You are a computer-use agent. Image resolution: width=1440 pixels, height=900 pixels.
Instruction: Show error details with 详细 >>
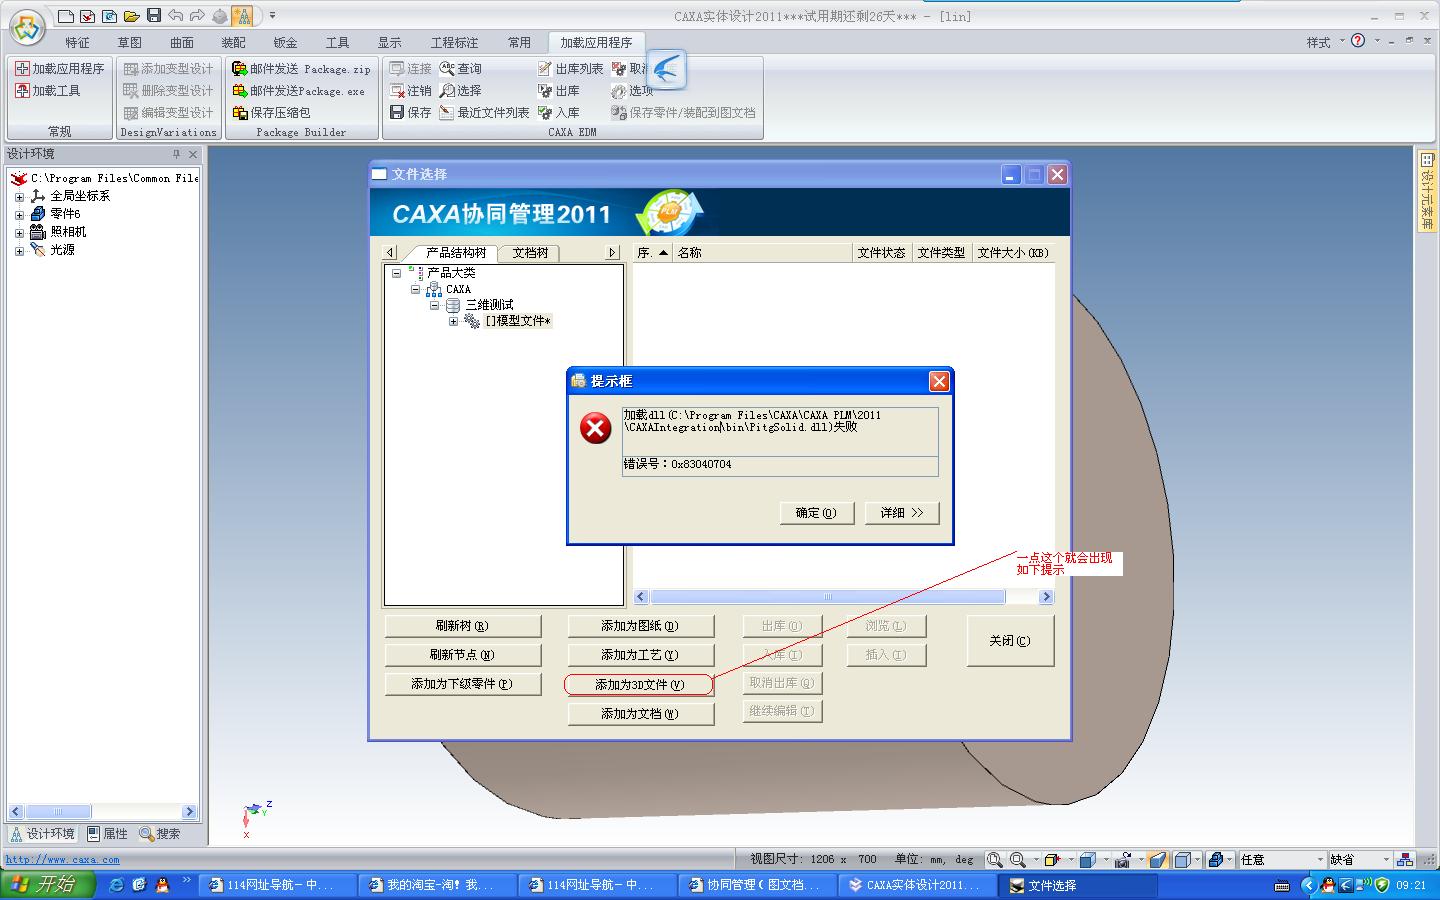click(902, 513)
